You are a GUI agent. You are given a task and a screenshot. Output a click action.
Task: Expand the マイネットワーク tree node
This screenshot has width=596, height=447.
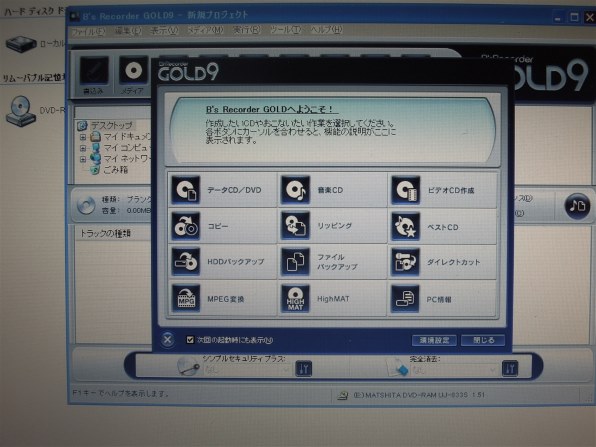tap(83, 159)
